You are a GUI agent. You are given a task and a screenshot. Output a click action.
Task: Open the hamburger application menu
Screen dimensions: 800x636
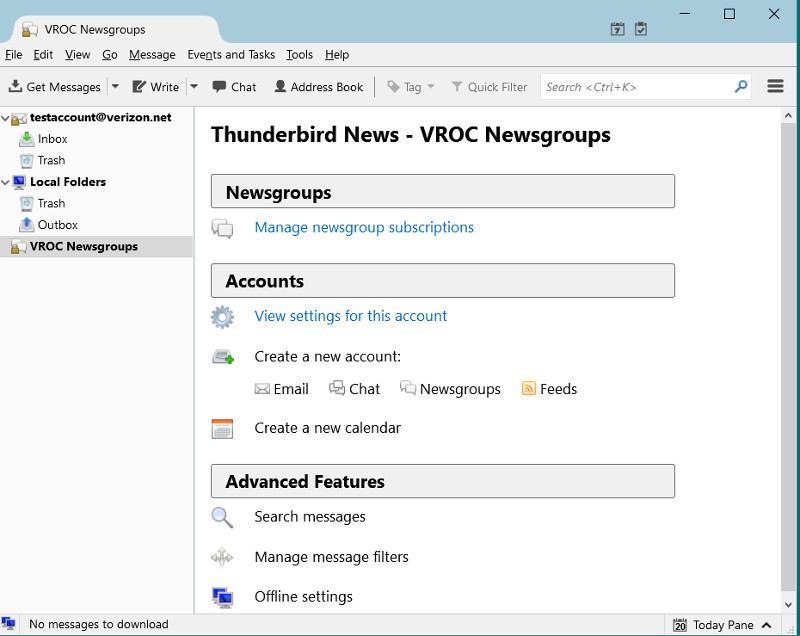(x=775, y=86)
